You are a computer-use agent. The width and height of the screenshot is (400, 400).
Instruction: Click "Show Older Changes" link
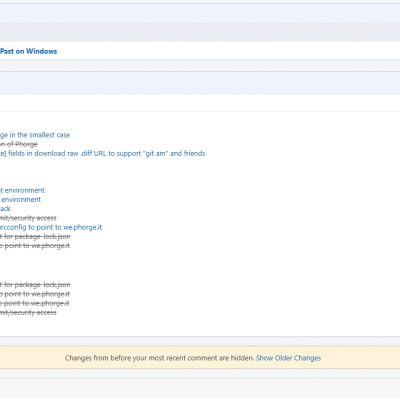(x=288, y=358)
